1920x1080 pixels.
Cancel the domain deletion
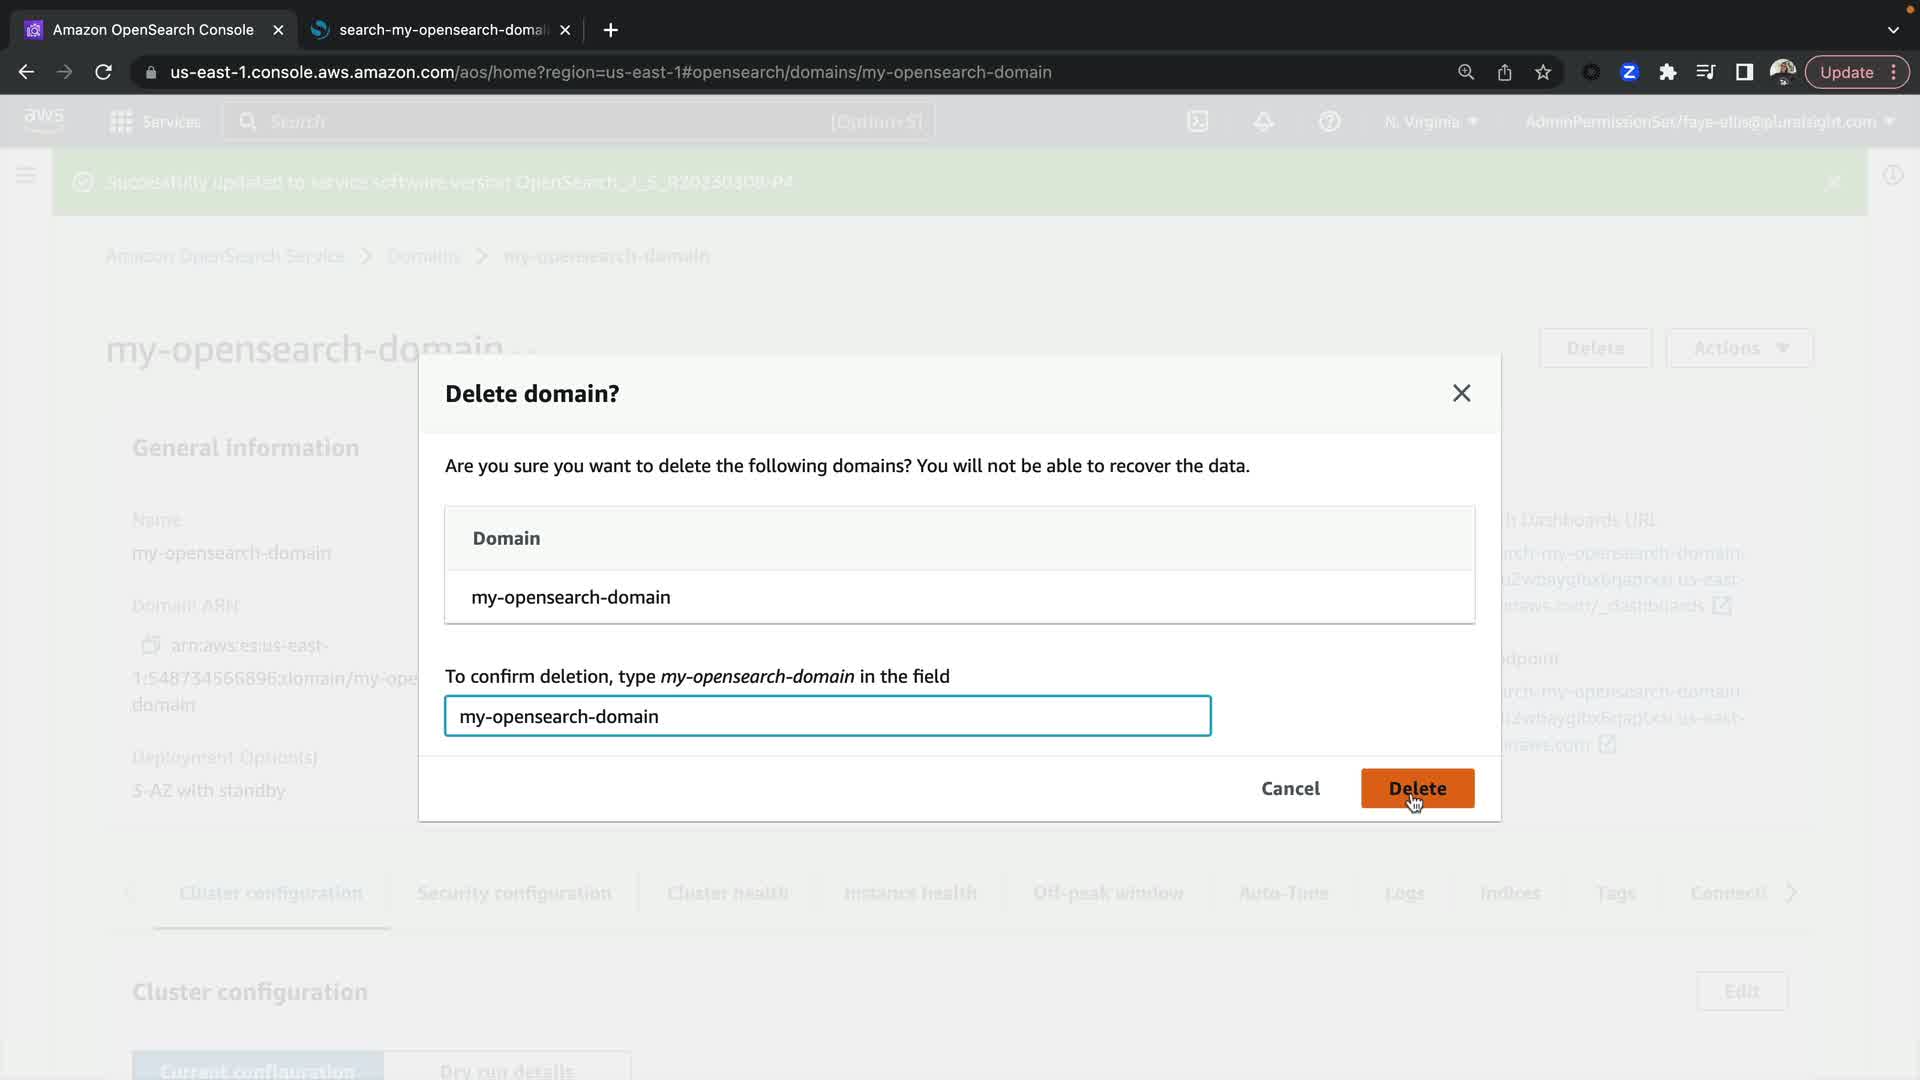tap(1290, 788)
